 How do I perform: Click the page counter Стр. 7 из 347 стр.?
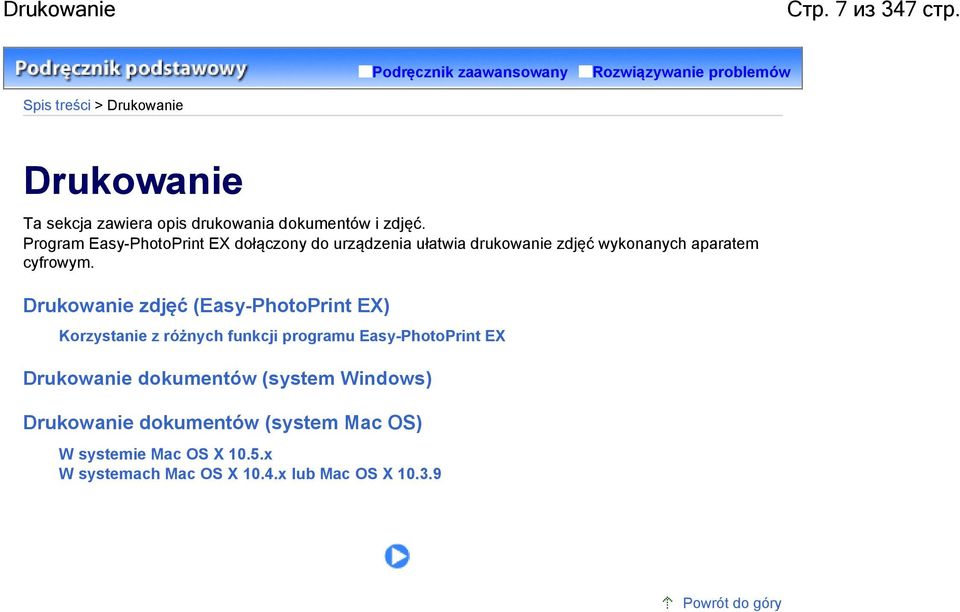tap(873, 10)
